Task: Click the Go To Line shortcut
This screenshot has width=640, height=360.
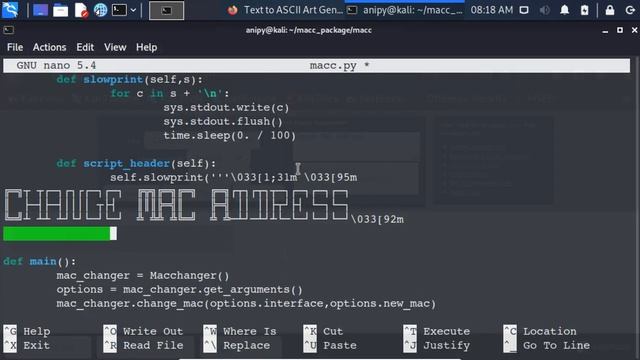Action: 547,346
